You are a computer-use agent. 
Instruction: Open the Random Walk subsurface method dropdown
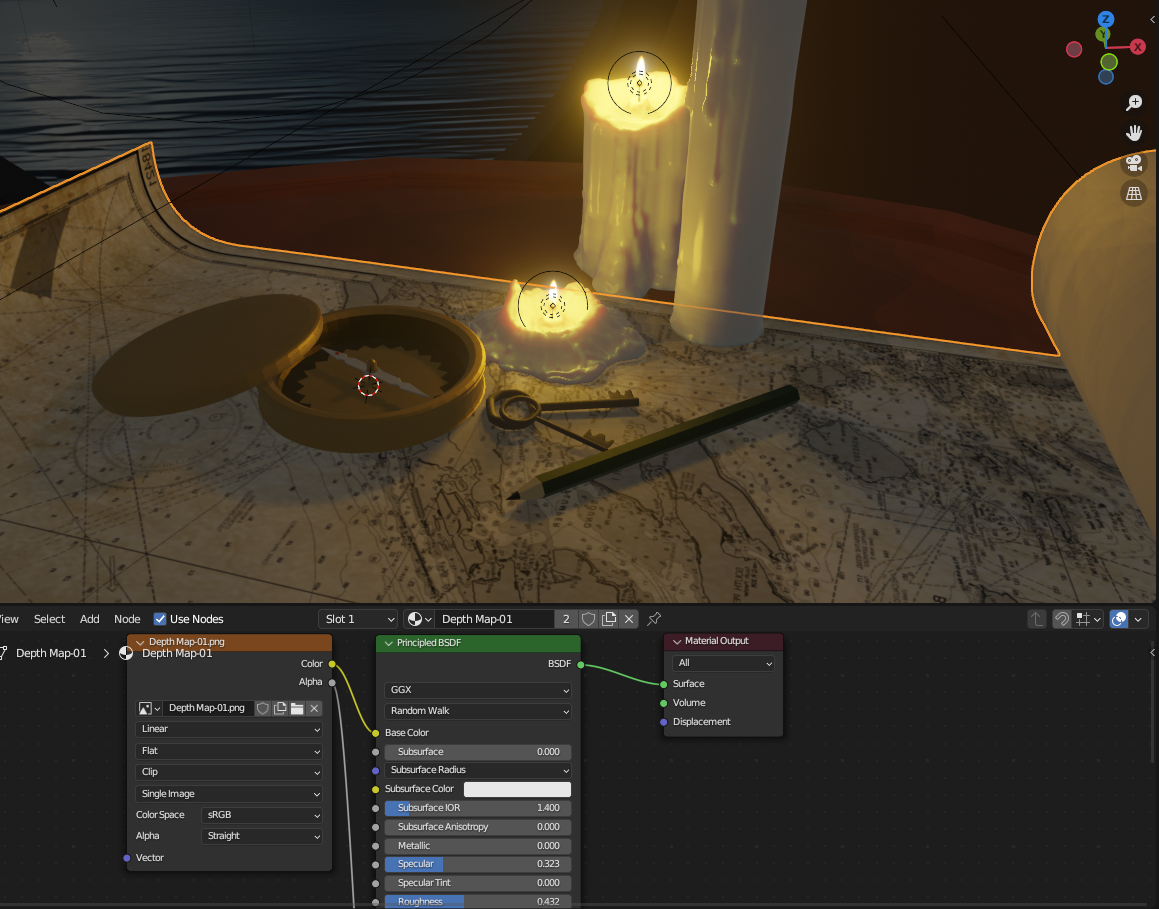point(477,711)
